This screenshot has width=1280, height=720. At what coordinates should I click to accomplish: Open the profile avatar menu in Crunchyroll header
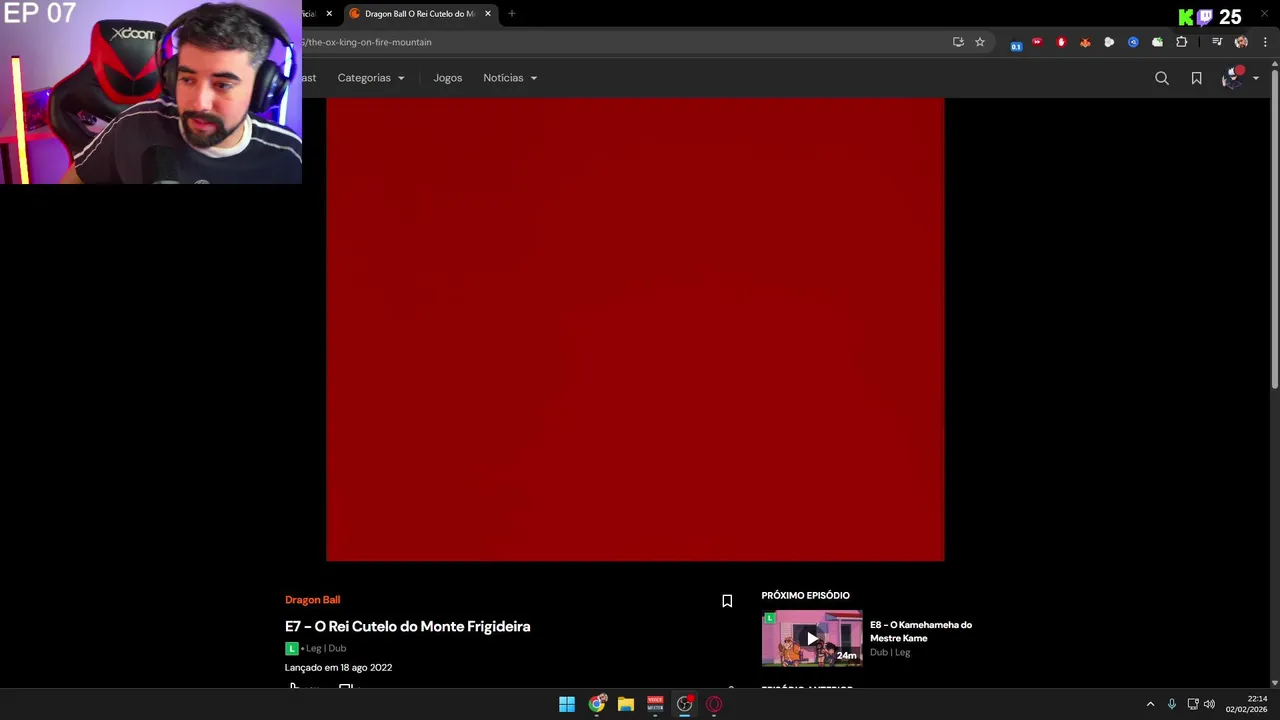click(1233, 78)
